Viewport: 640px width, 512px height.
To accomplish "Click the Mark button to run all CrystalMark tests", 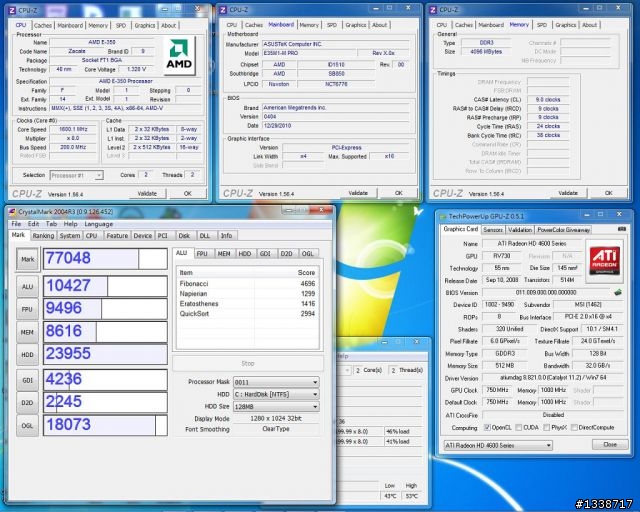I will pyautogui.click(x=27, y=259).
